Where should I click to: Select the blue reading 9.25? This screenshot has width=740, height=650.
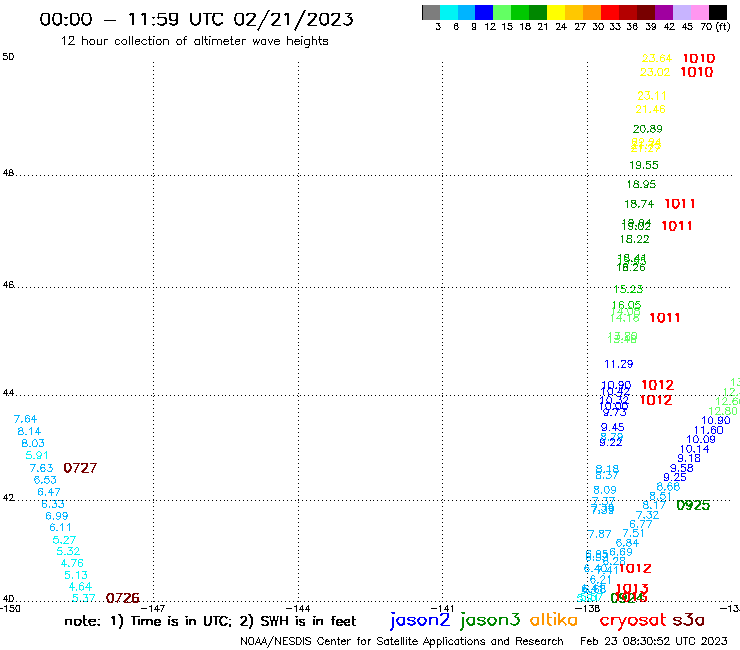click(x=675, y=477)
